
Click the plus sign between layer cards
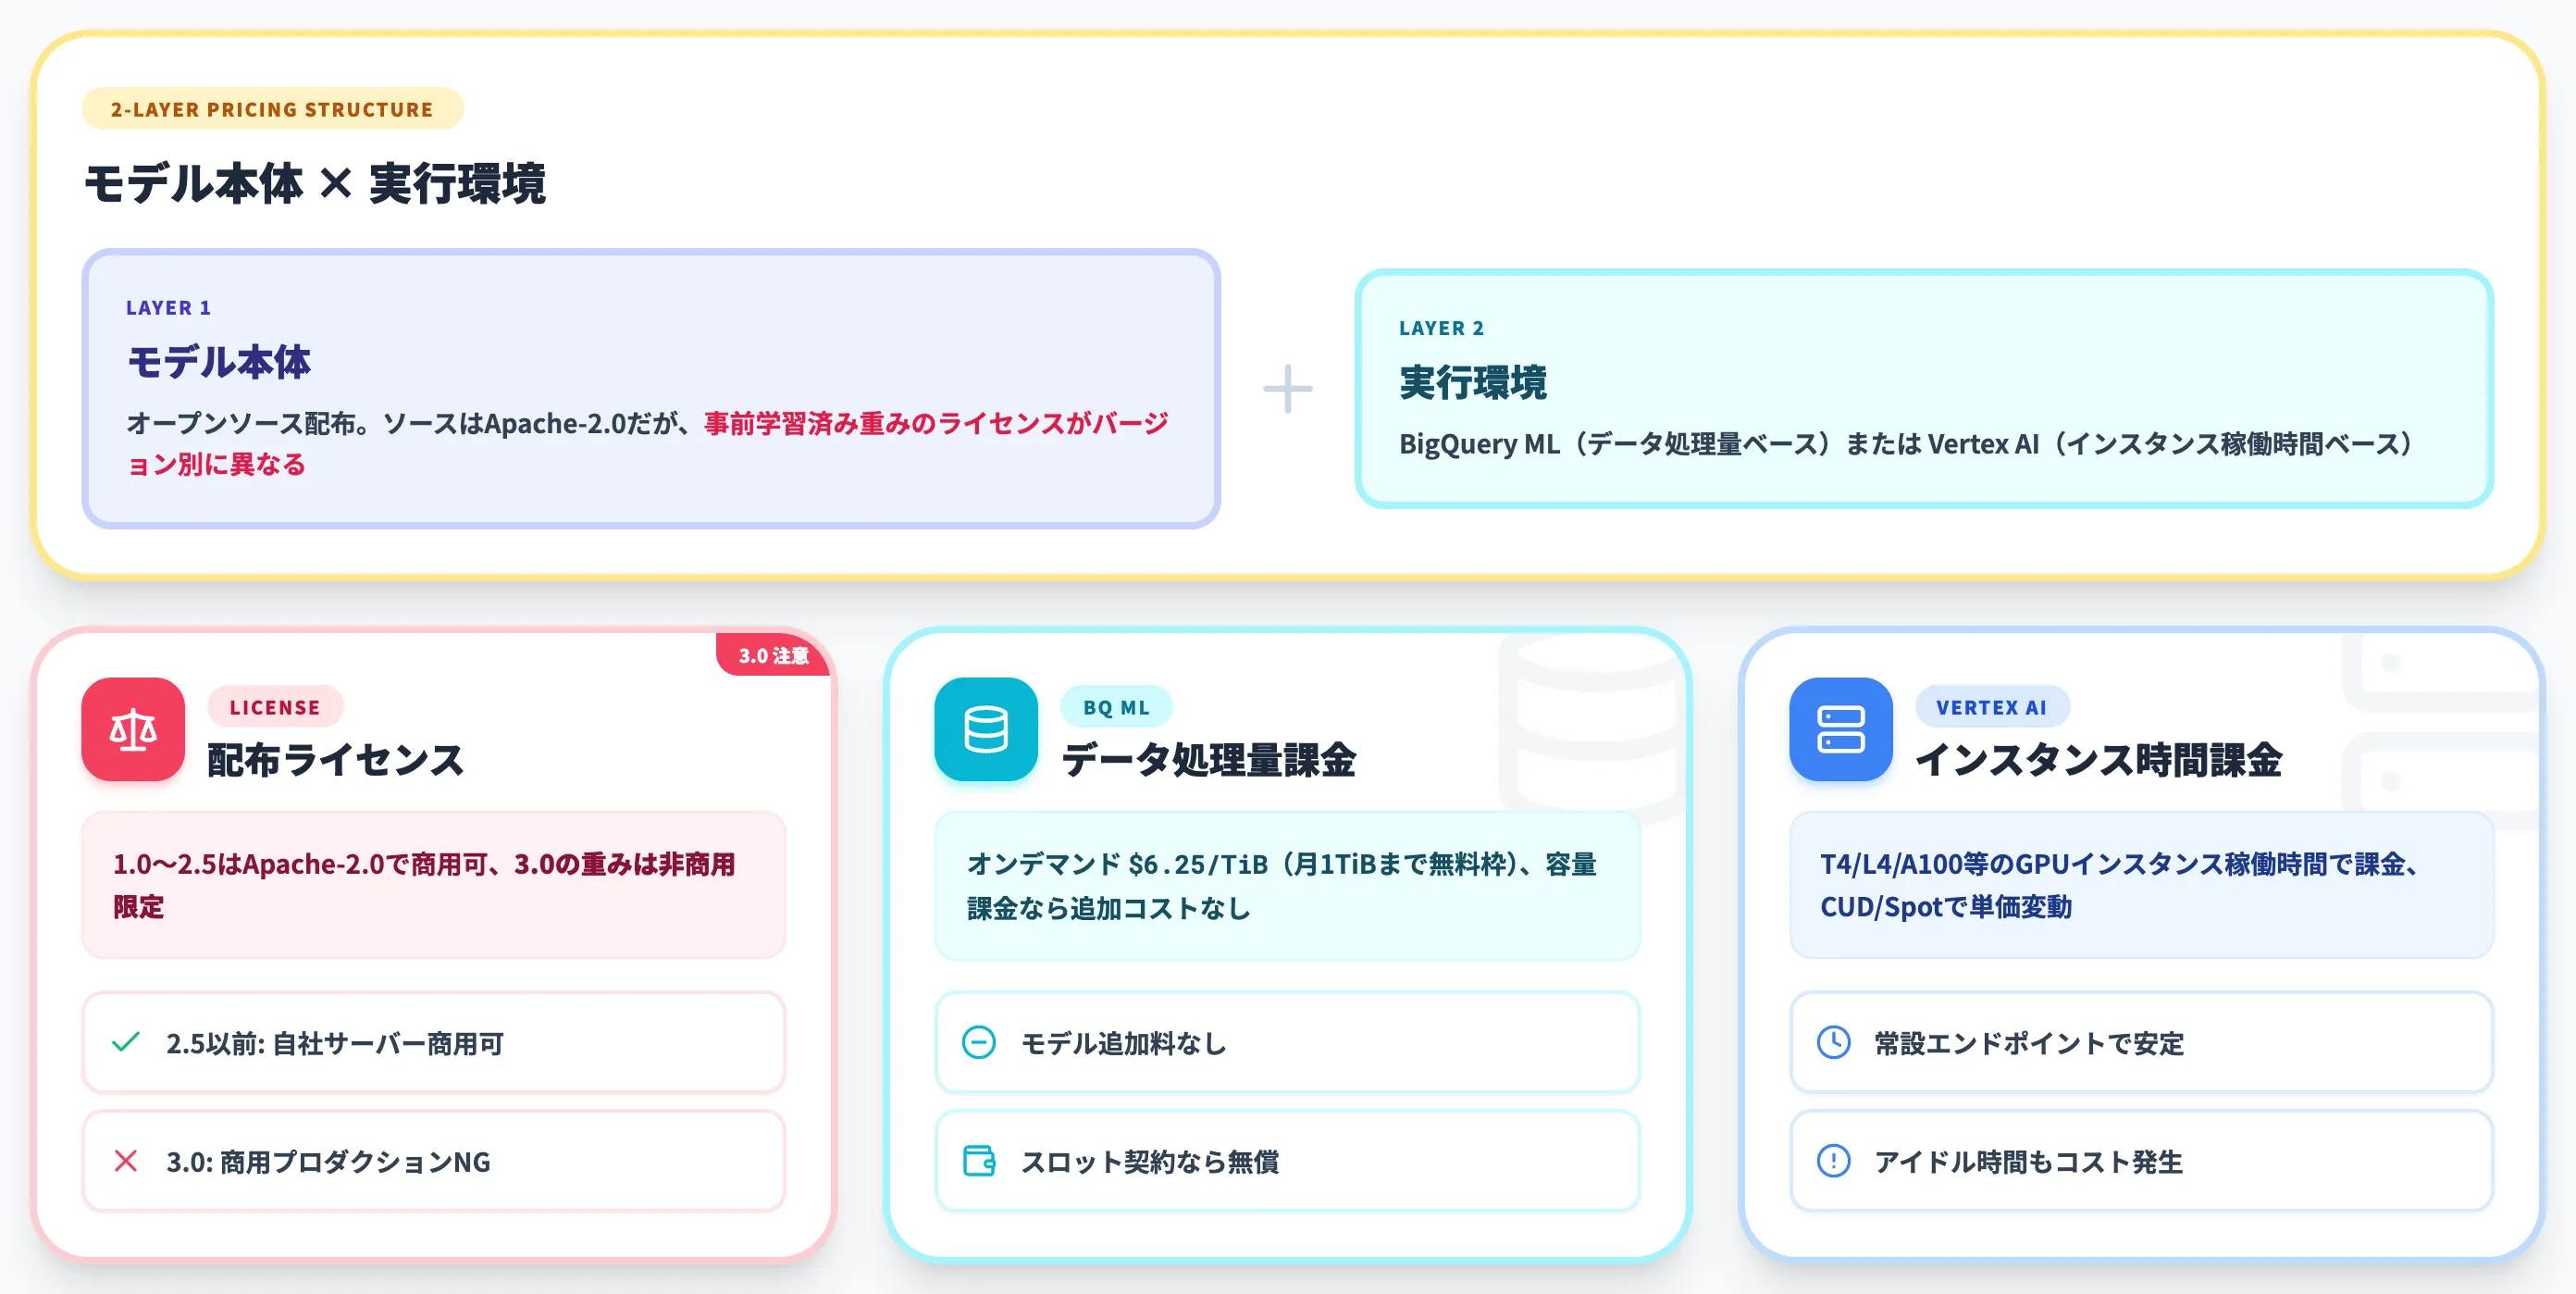click(1288, 389)
